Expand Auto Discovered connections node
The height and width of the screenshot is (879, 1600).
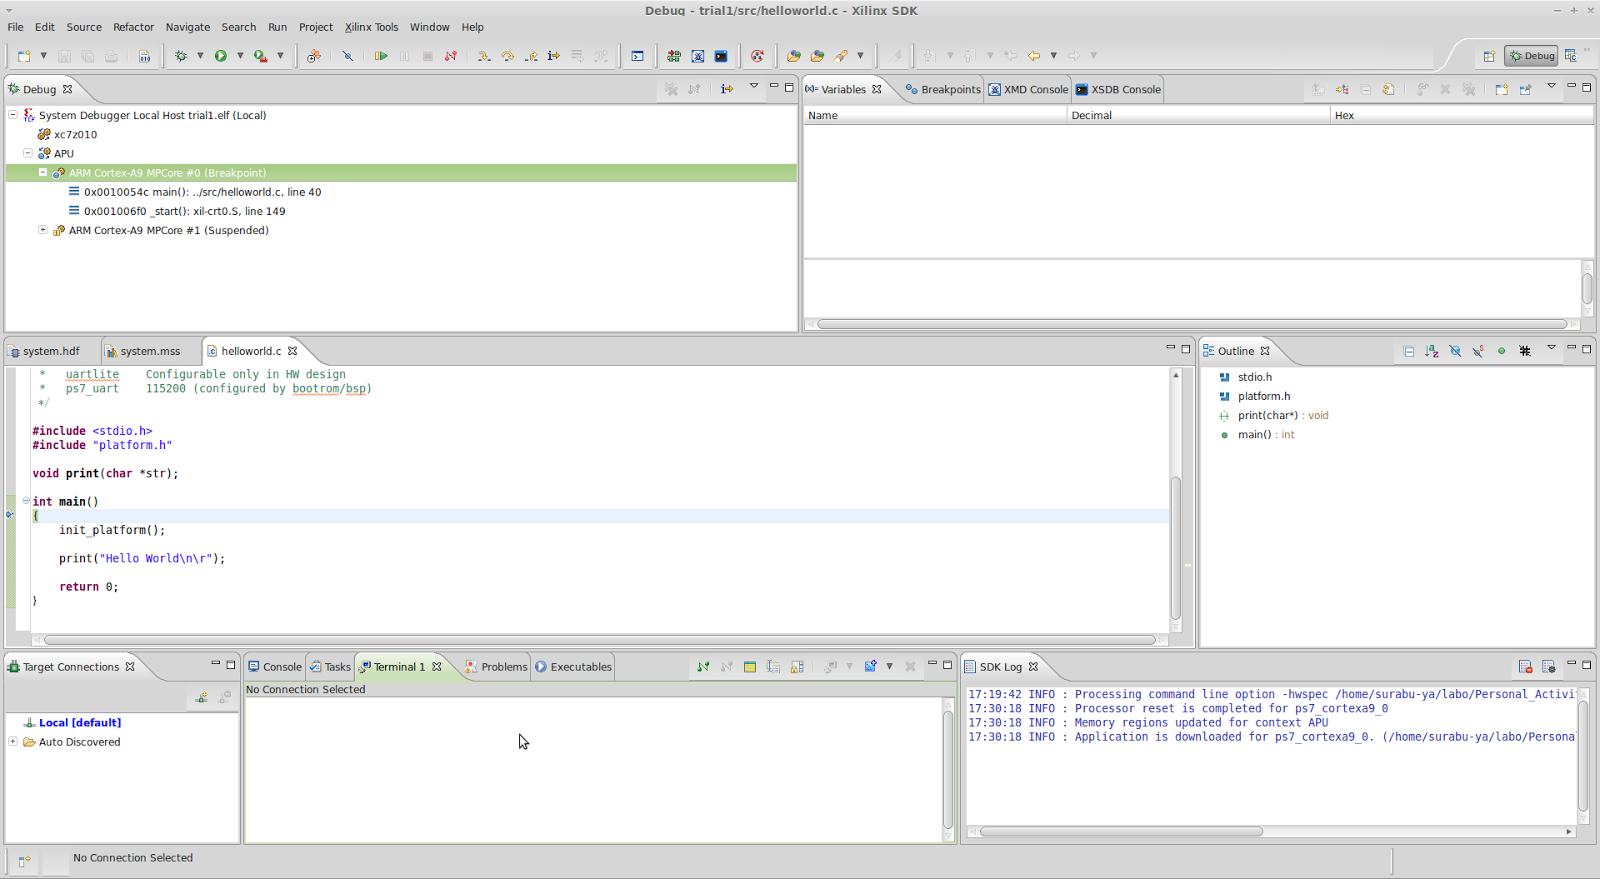[13, 742]
